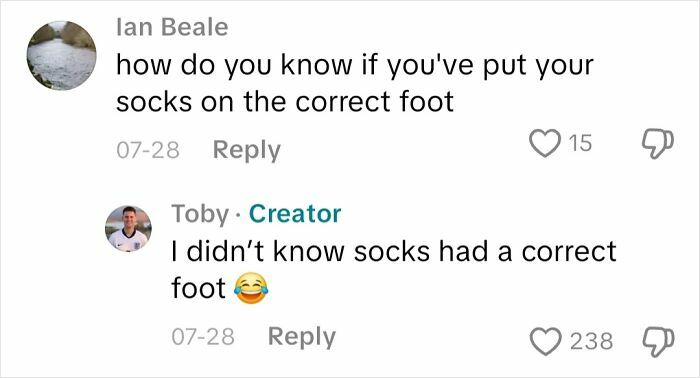Tap the heart on Toby's reply
This screenshot has height=378, width=700.
[545, 341]
